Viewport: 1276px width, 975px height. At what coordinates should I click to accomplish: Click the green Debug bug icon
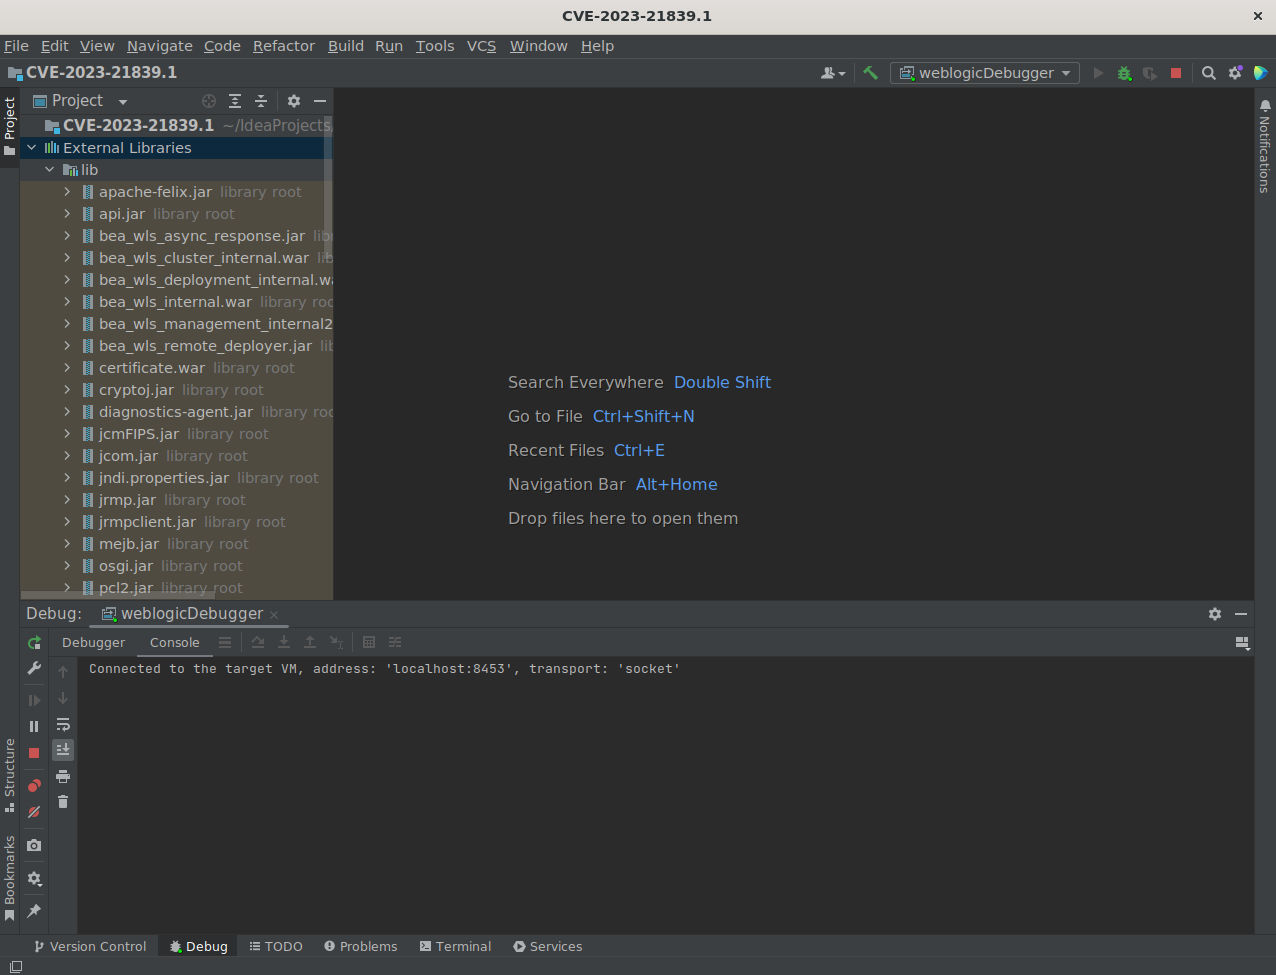pos(1124,73)
